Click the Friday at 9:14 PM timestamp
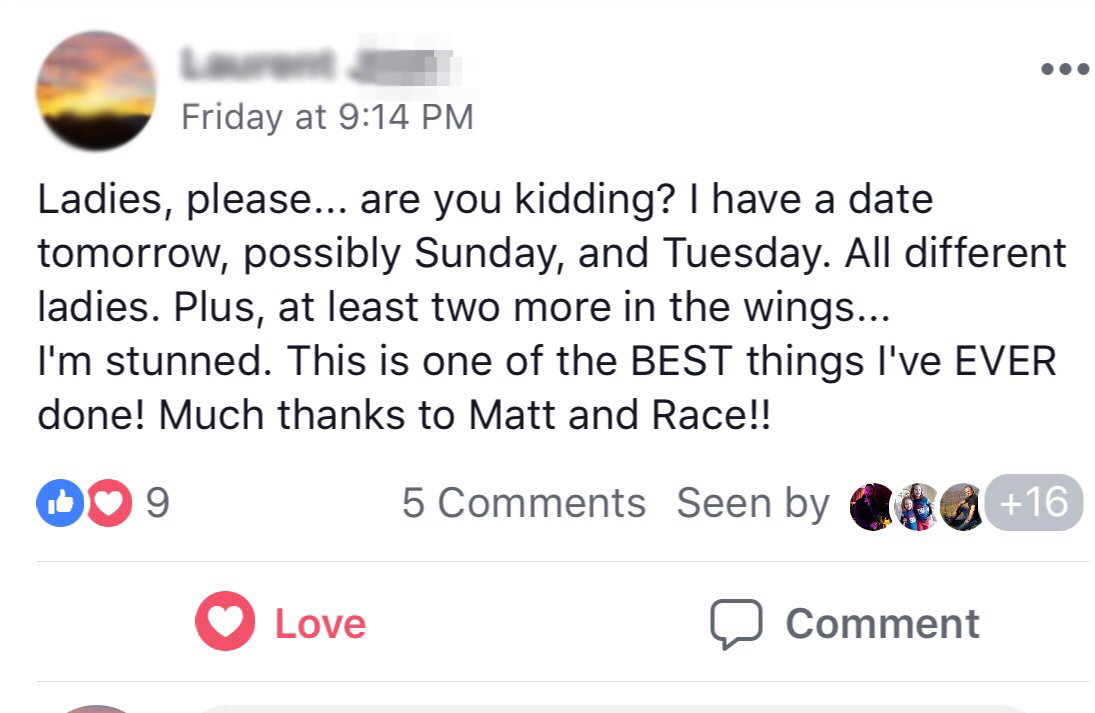The width and height of the screenshot is (1095, 713). (x=327, y=117)
